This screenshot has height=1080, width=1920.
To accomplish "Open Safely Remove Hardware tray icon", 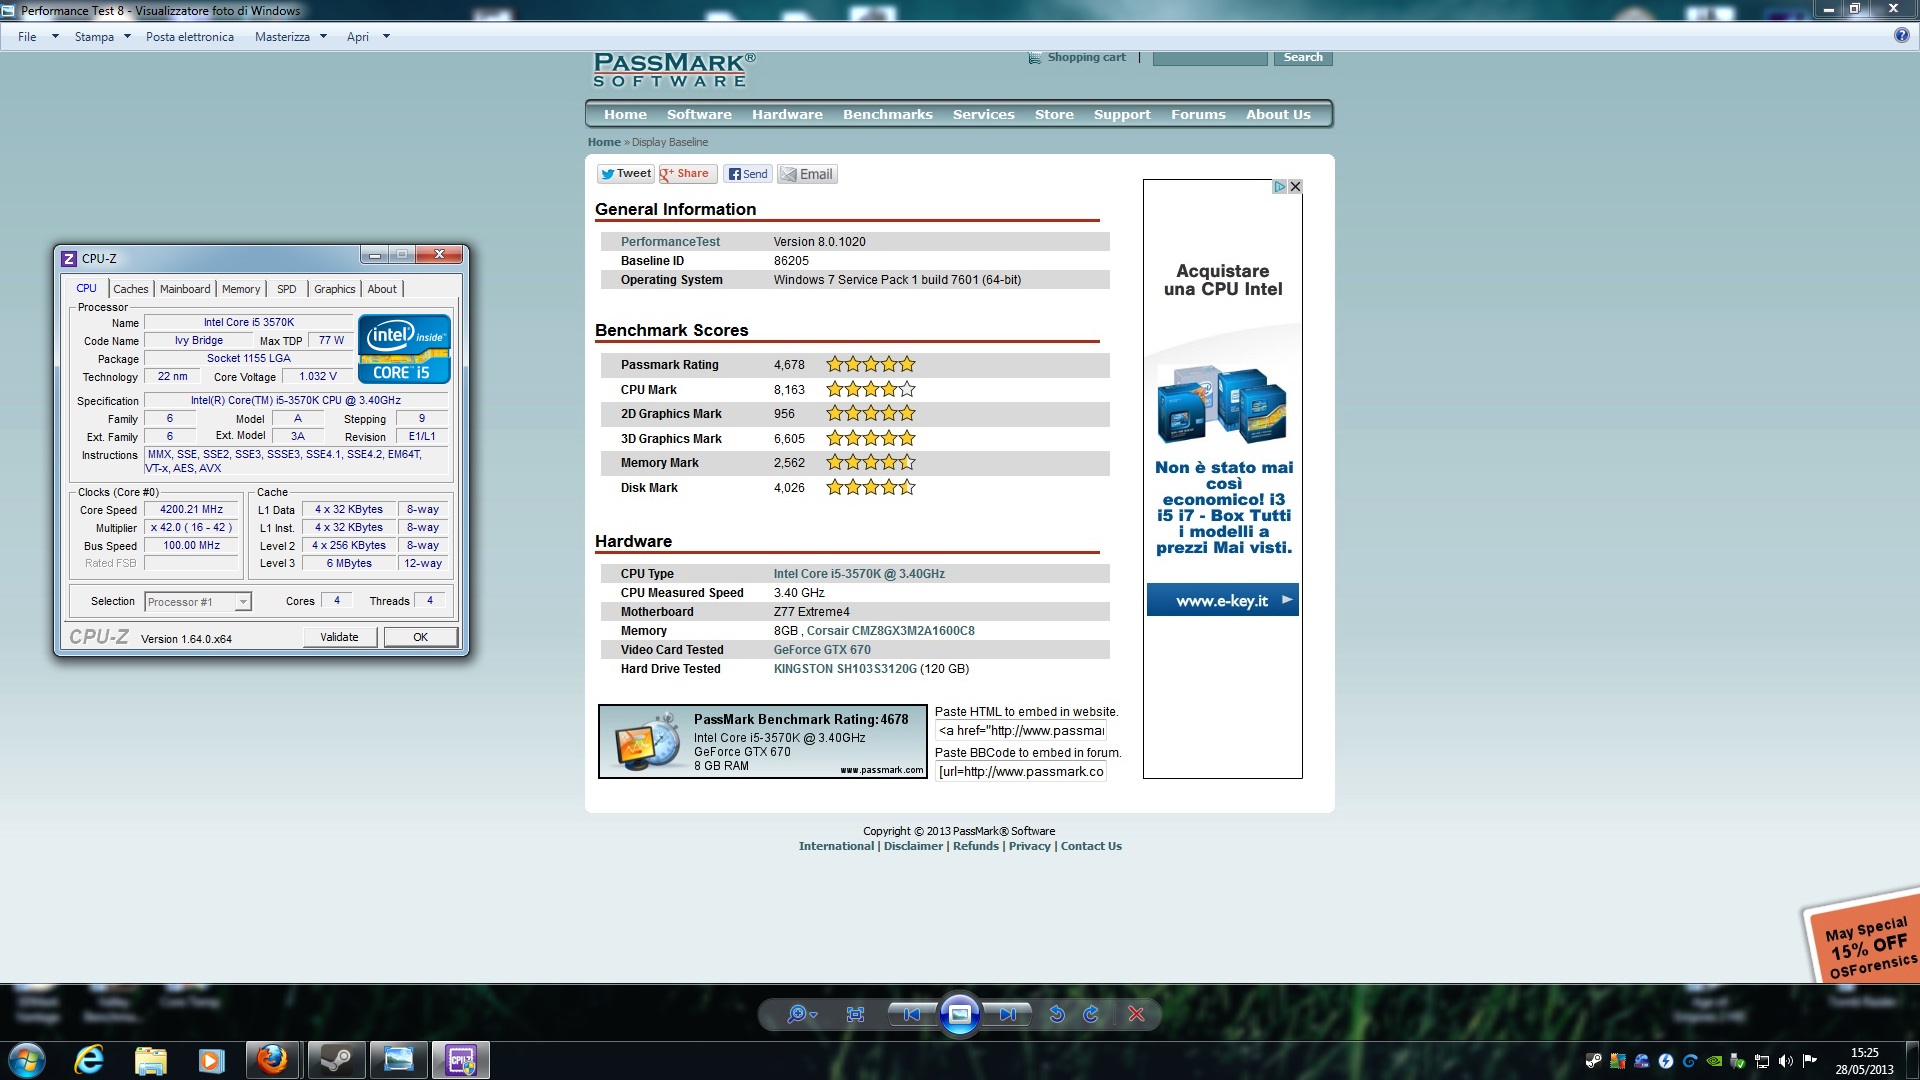I will [x=1738, y=1061].
